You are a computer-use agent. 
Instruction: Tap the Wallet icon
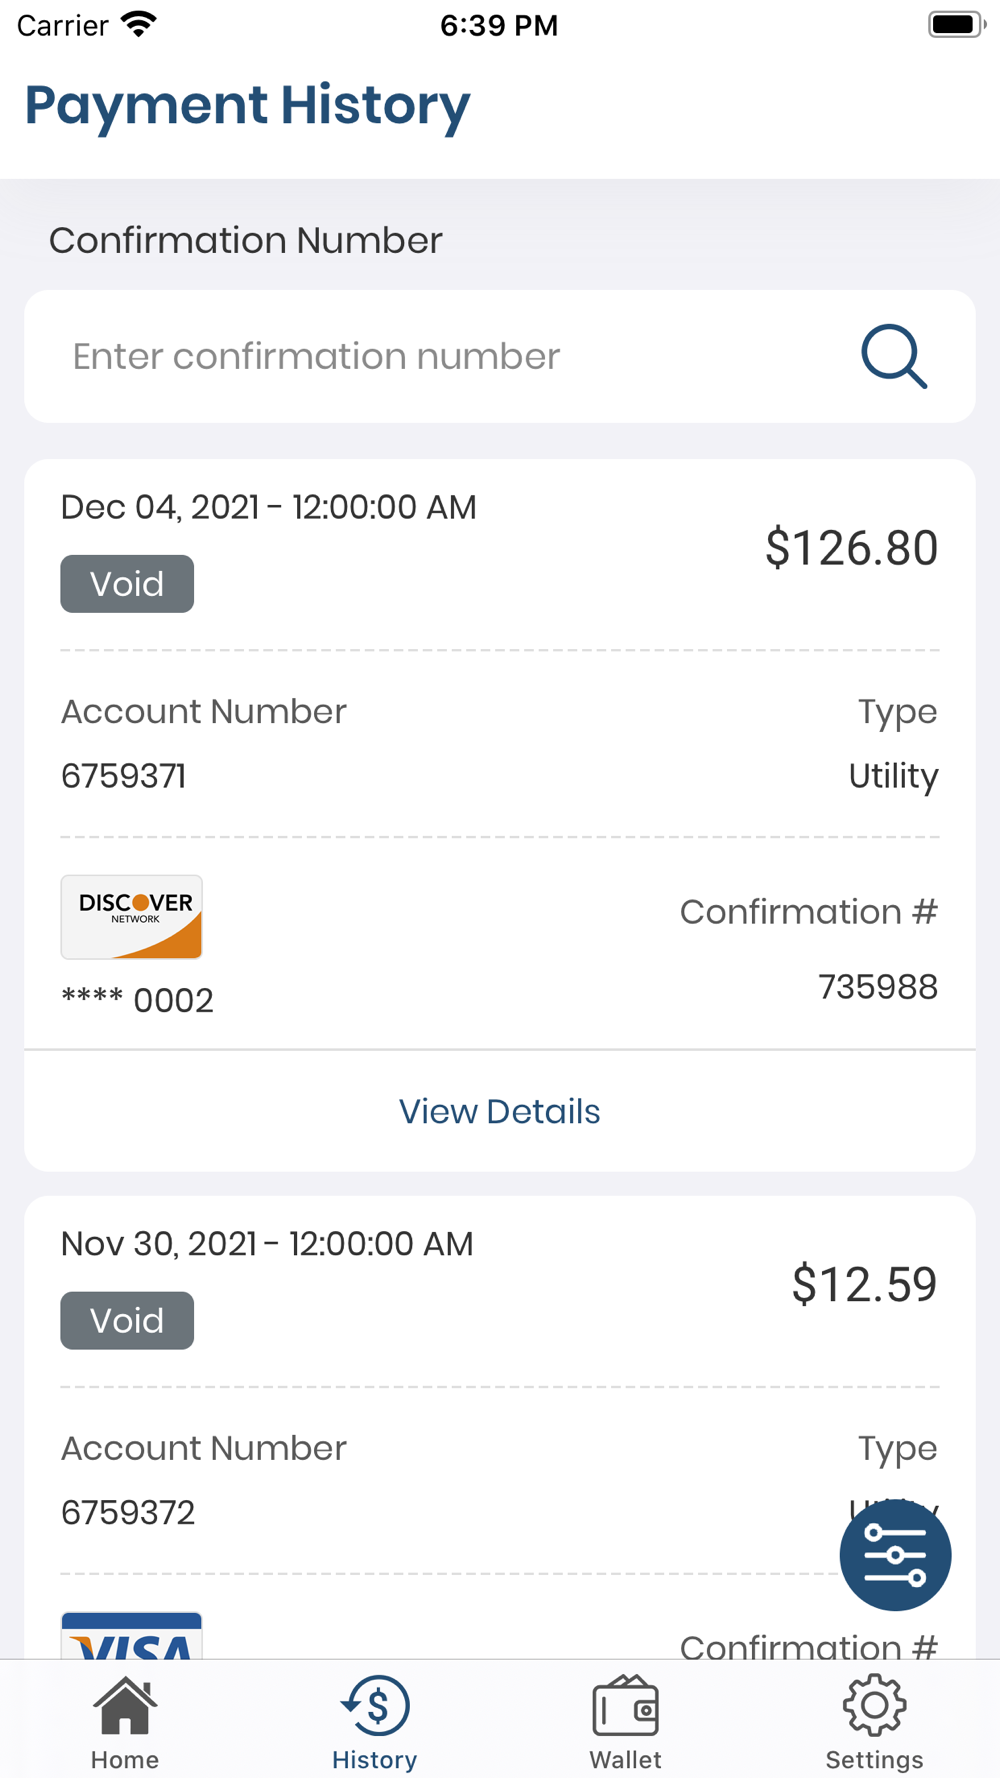(x=625, y=1706)
